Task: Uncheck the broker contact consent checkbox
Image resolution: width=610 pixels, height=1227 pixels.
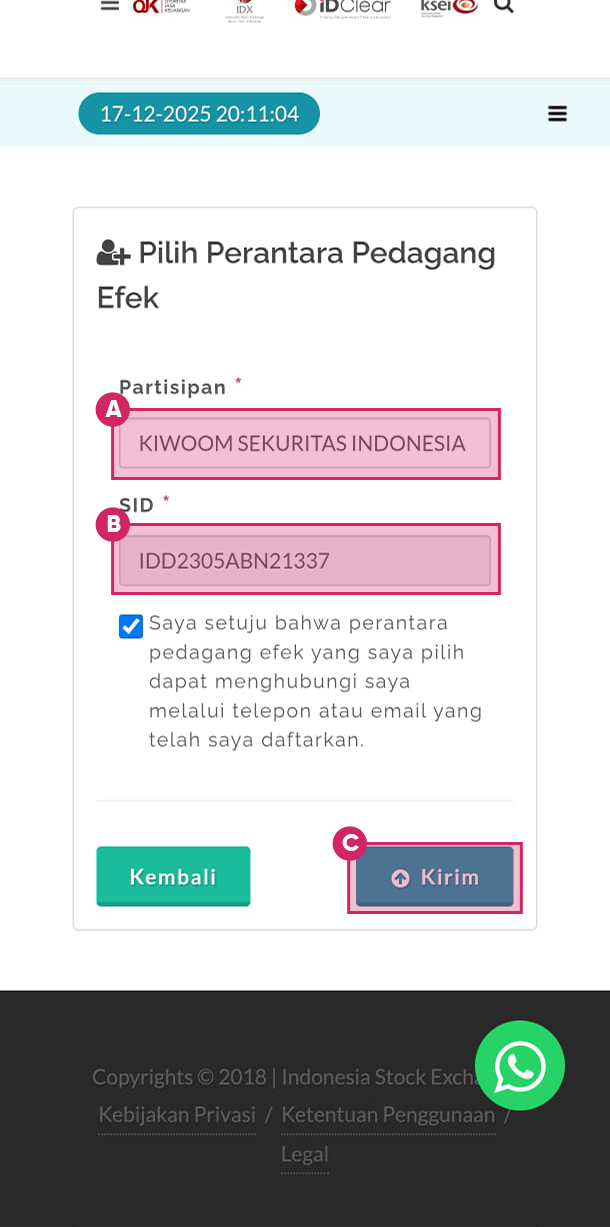Action: point(131,626)
